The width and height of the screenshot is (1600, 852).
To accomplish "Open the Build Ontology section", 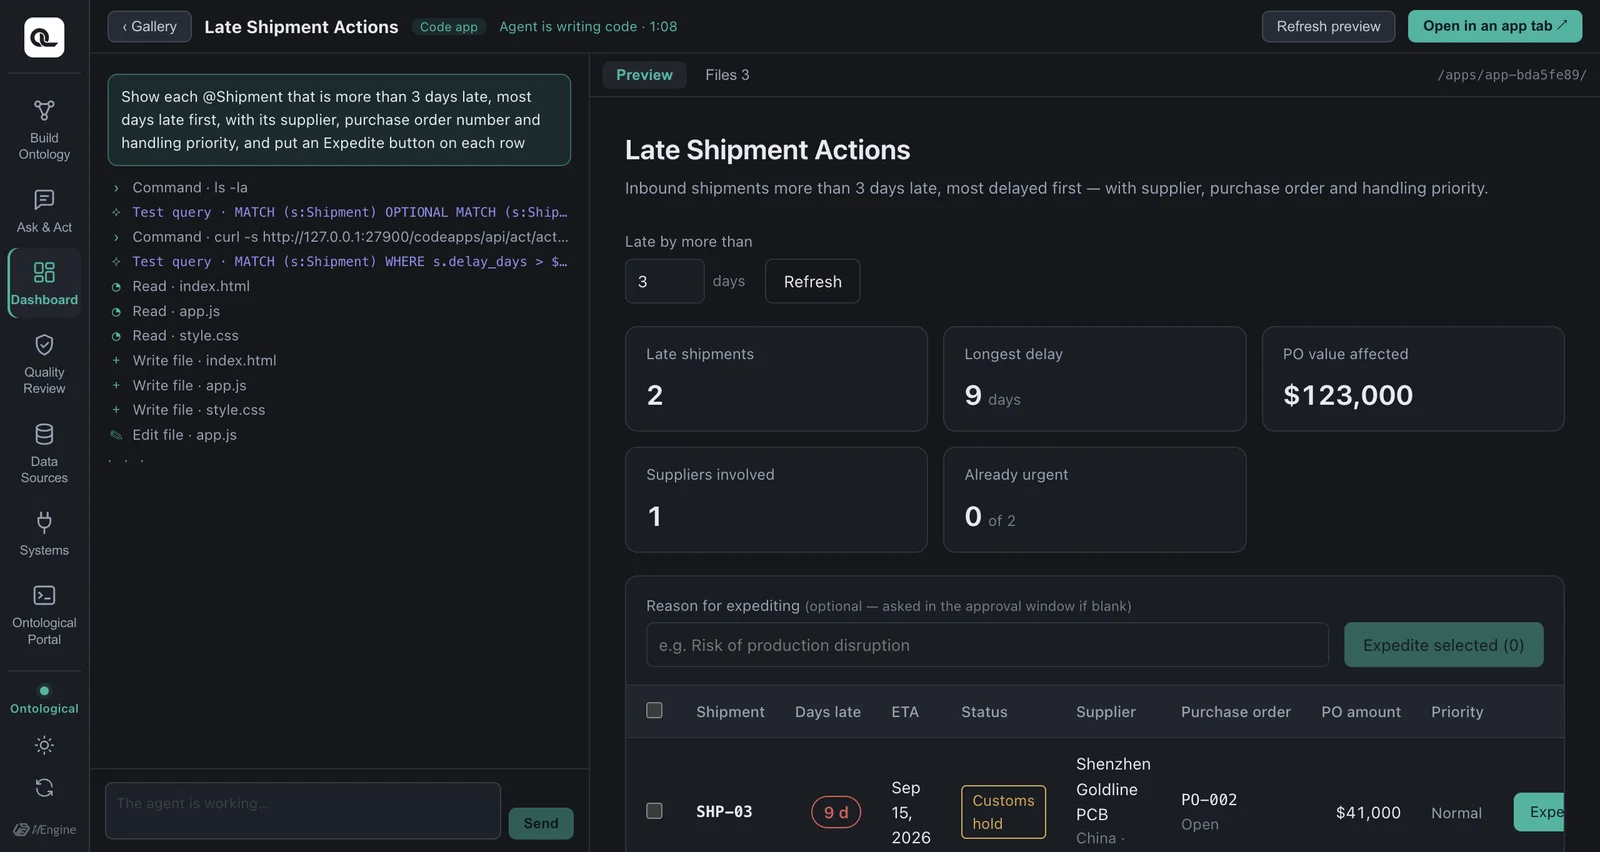I will 44,130.
